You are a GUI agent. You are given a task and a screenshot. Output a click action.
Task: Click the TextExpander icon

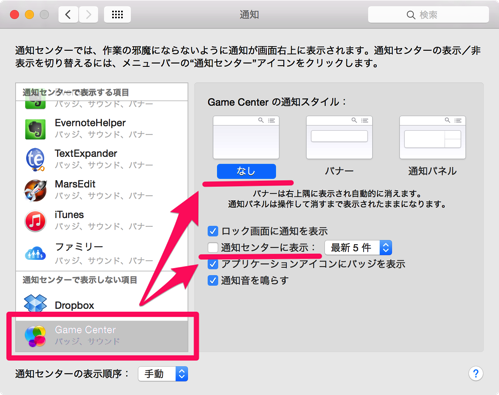point(35,159)
